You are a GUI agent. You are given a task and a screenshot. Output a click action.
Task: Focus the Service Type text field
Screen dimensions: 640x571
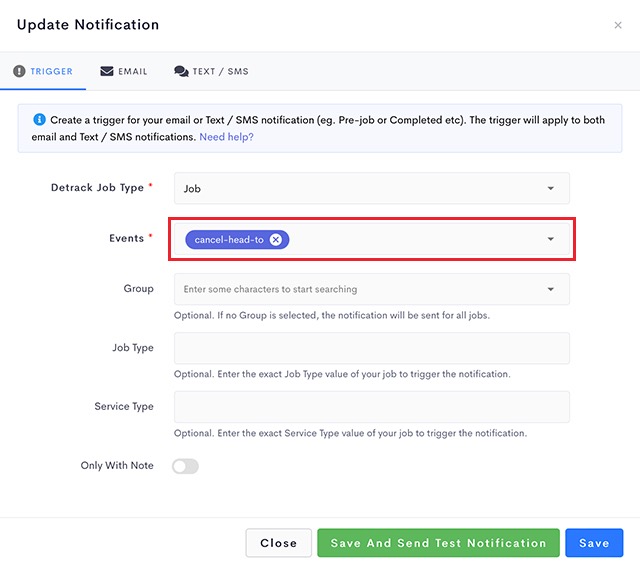coord(372,407)
